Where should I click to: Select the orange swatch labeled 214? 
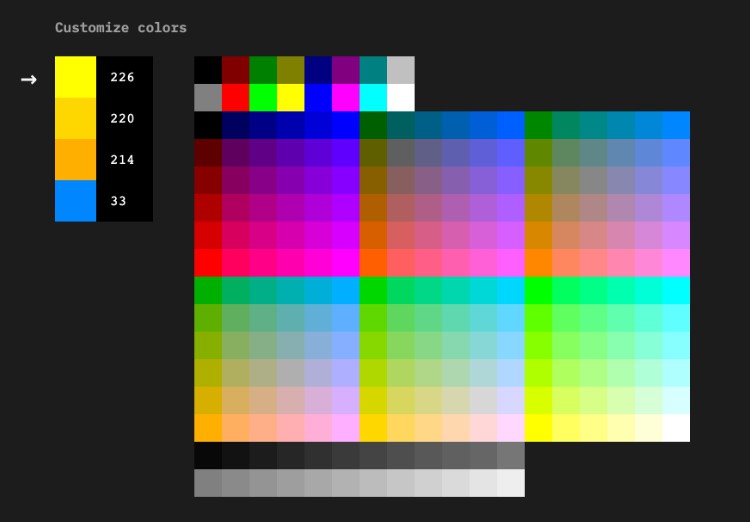coord(76,159)
